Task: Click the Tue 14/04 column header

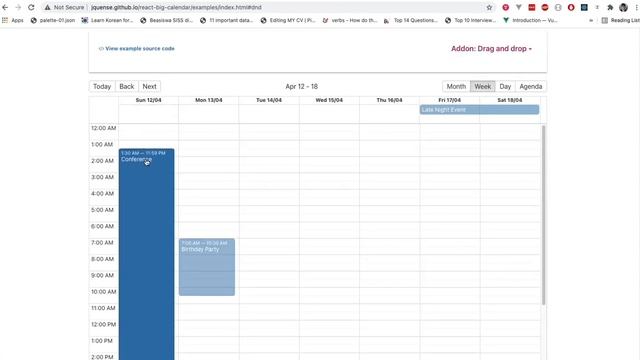Action: pyautogui.click(x=269, y=100)
